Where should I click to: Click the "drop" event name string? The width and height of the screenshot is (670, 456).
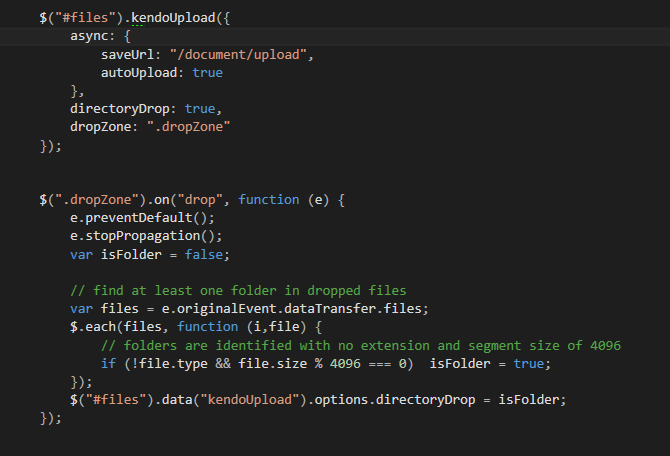coord(200,200)
